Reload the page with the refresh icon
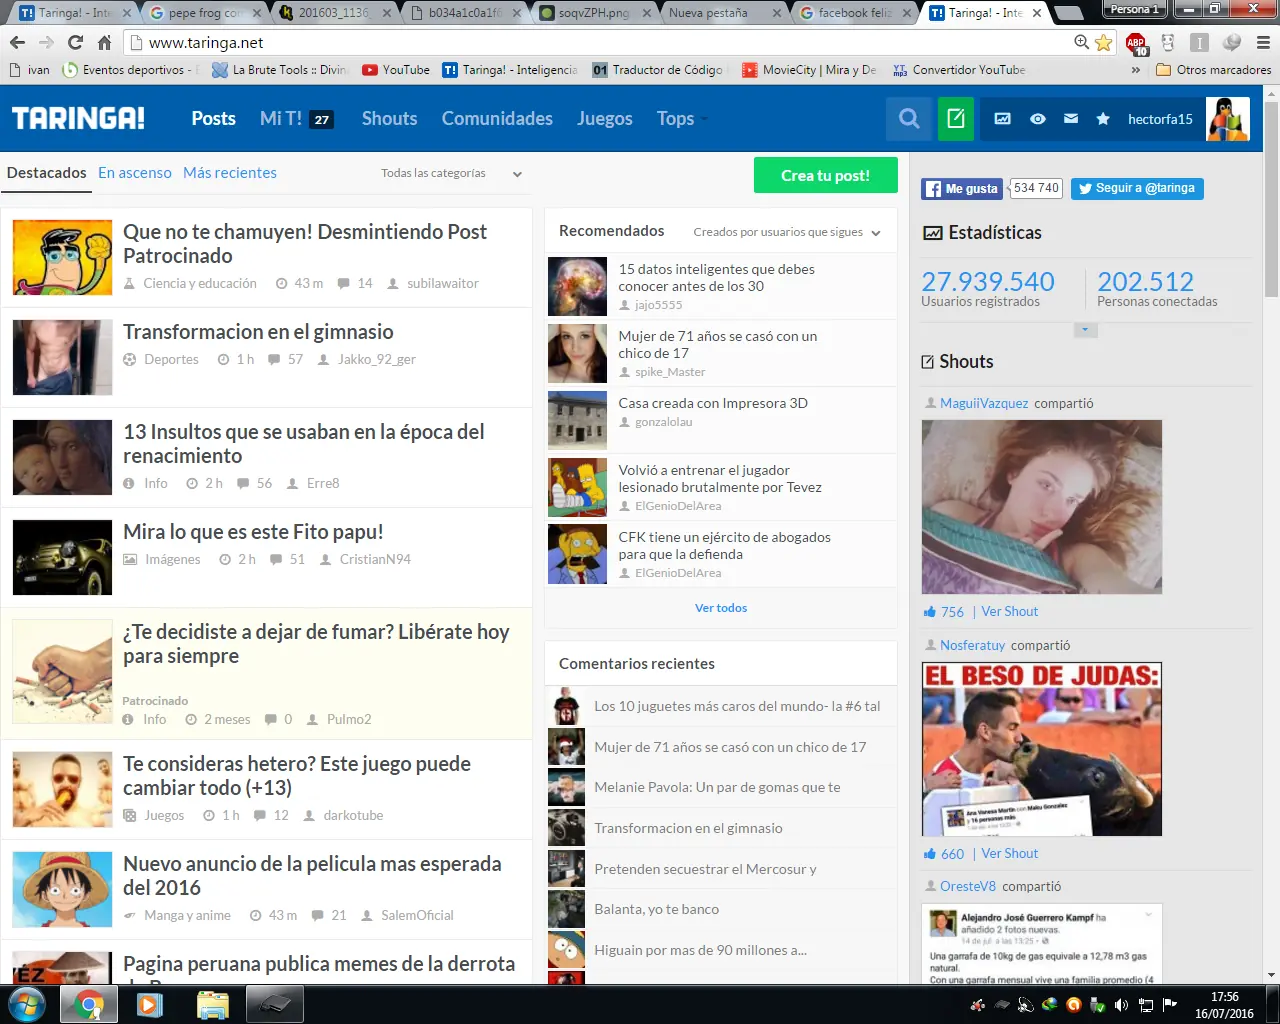Image resolution: width=1280 pixels, height=1024 pixels. coord(75,42)
